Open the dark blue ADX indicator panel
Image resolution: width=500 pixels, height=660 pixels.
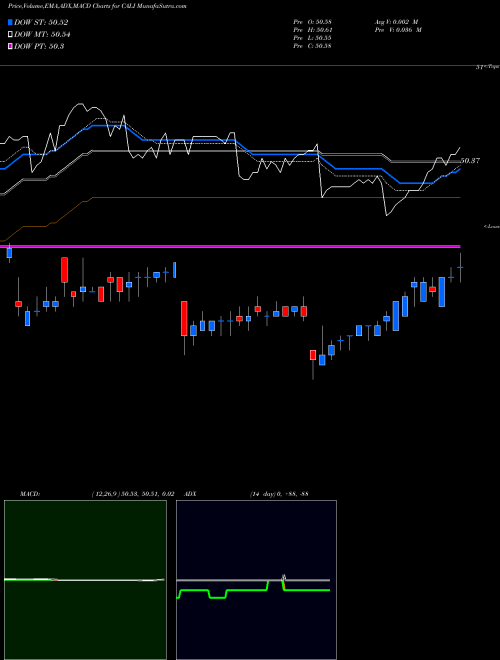point(256,580)
